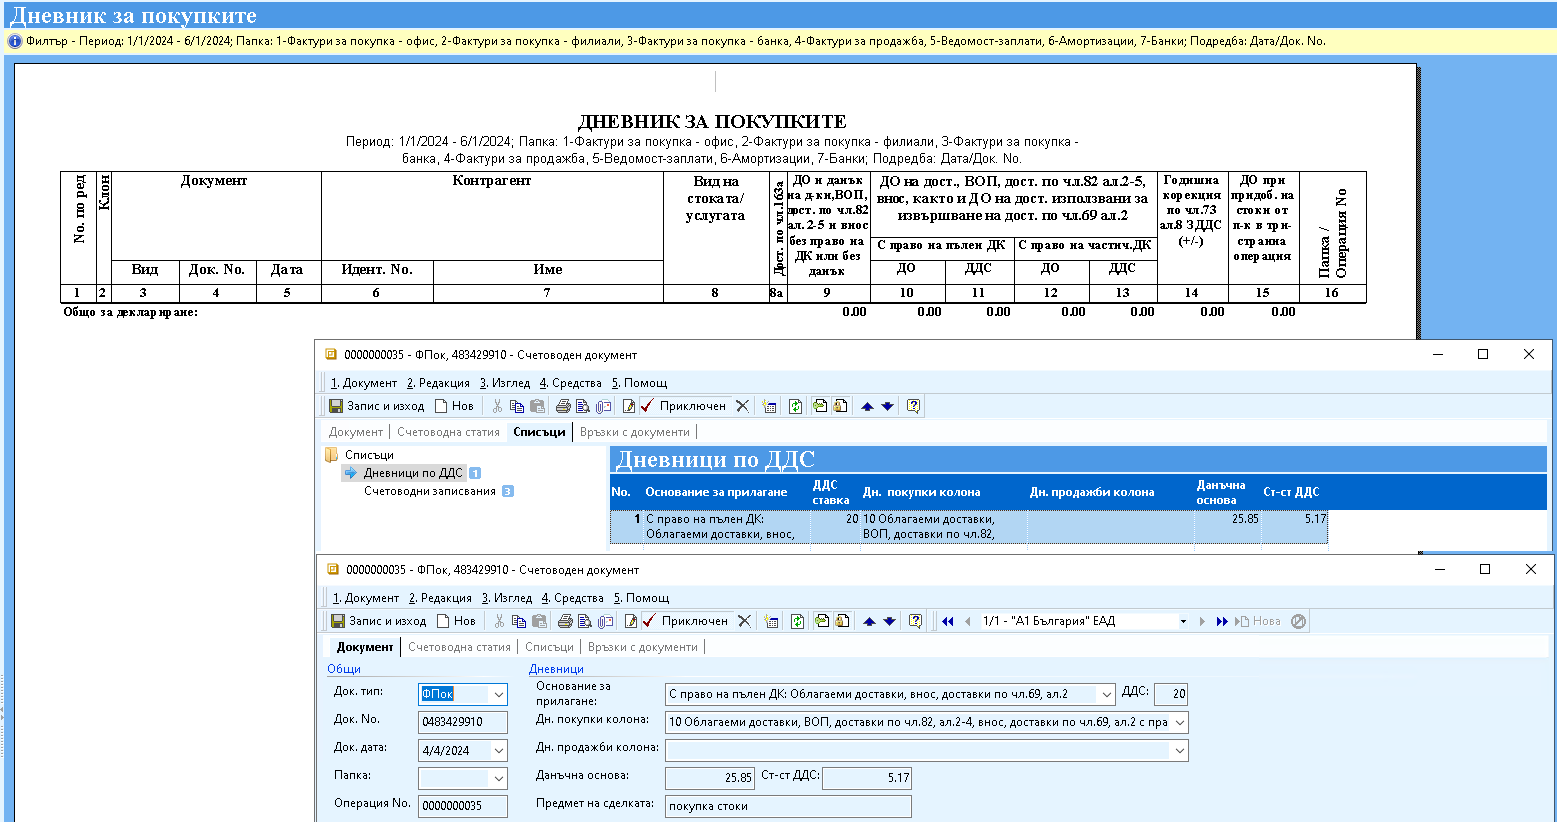Click Print preview icon in upper window toolbar
The image size is (1557, 822).
pyautogui.click(x=583, y=406)
